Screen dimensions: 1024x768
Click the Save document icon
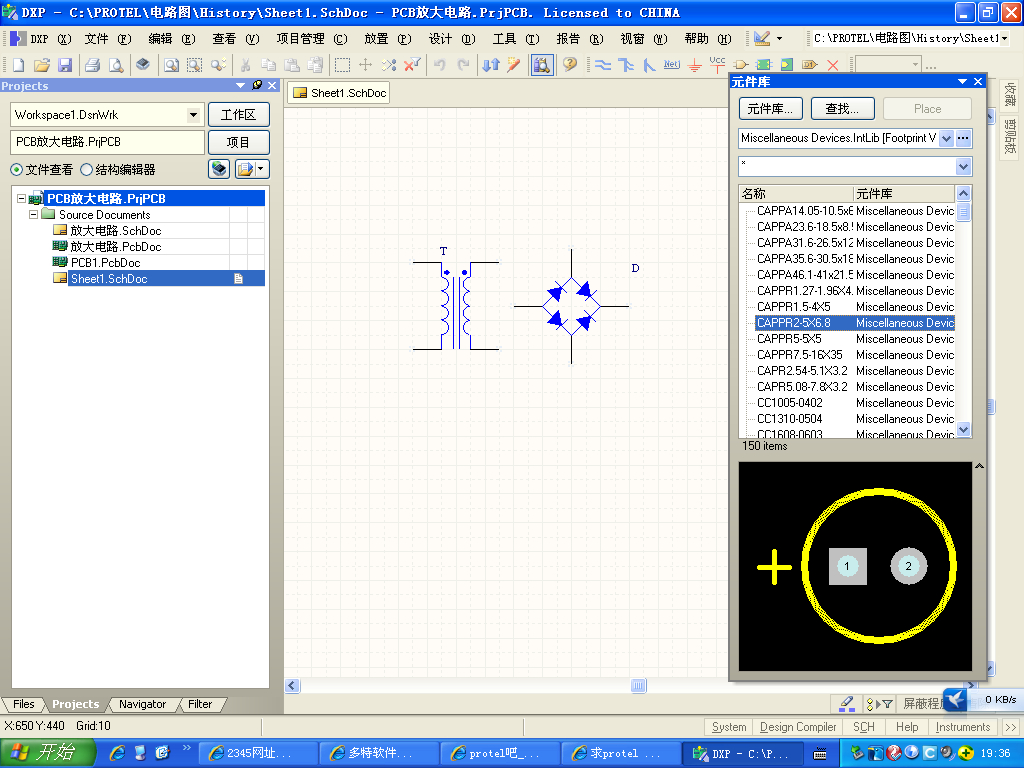click(x=65, y=65)
